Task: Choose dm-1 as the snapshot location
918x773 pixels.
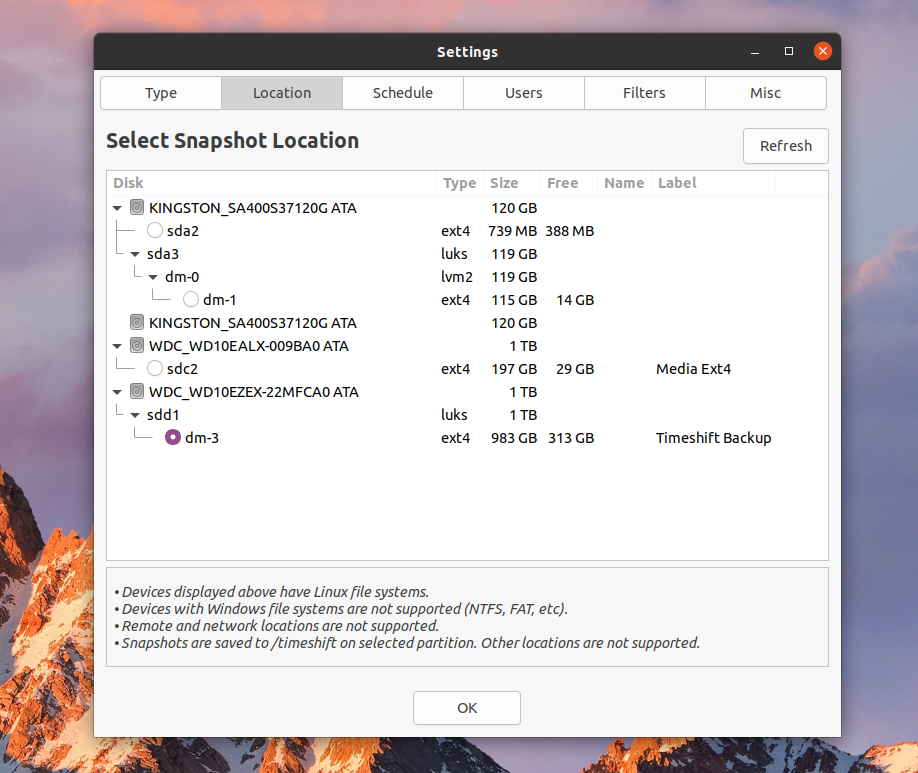Action: click(x=191, y=300)
